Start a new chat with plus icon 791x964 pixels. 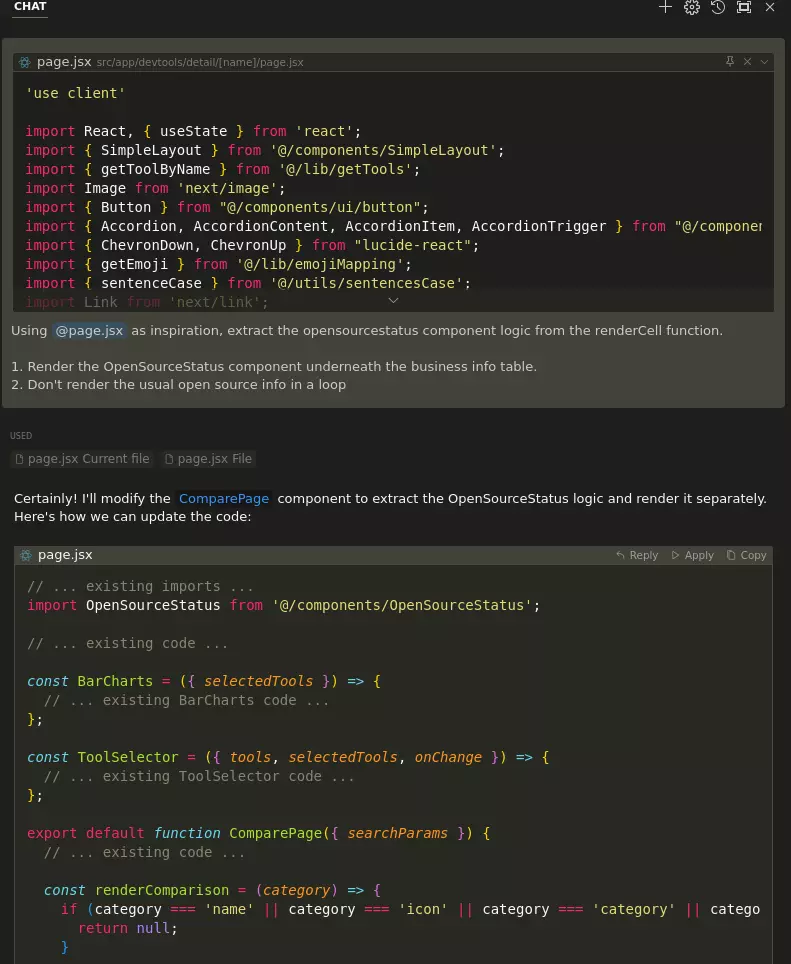pyautogui.click(x=665, y=7)
